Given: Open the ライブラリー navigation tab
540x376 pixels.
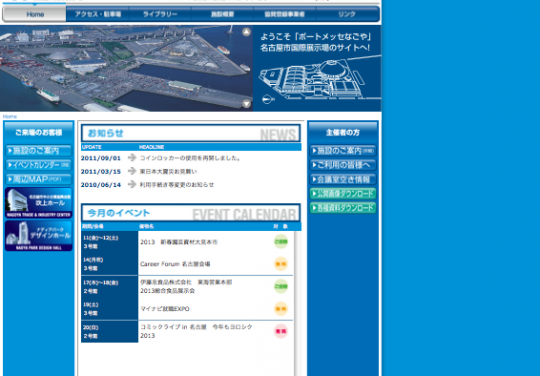Looking at the screenshot, I should tap(160, 14).
